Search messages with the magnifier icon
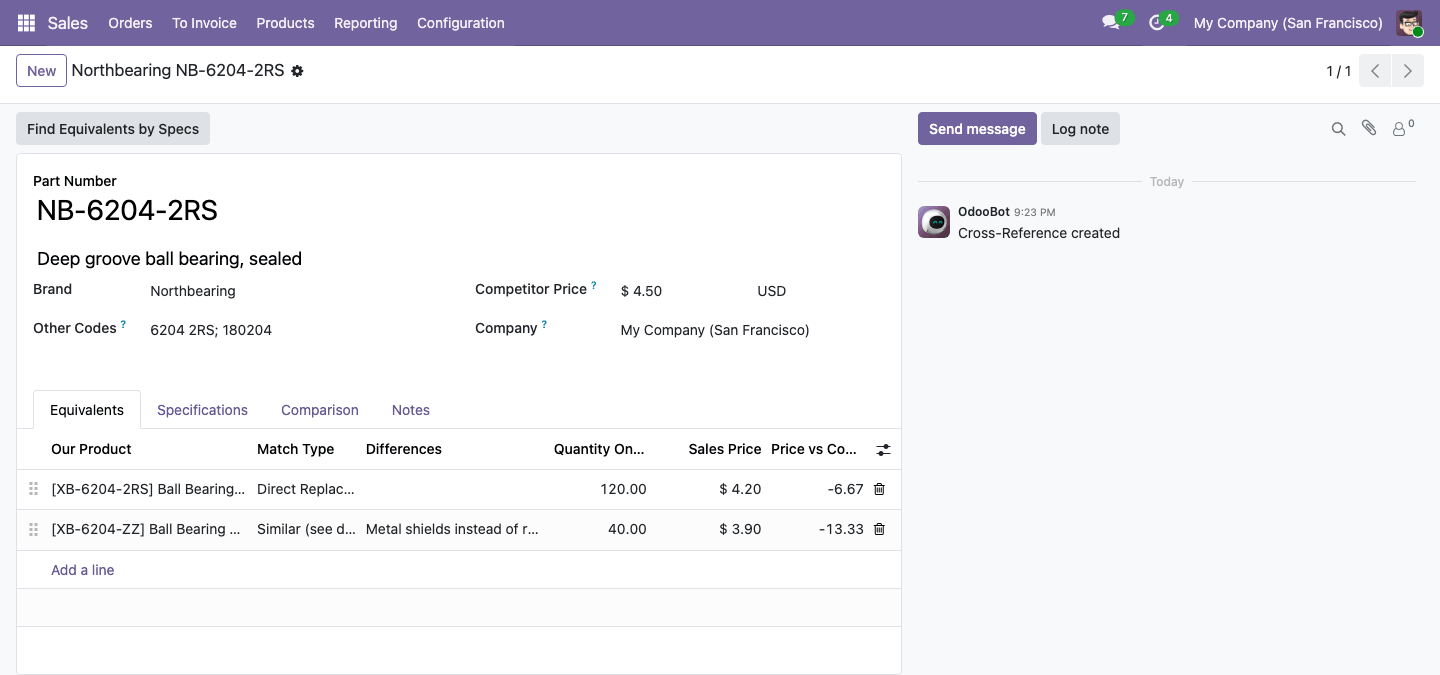 [x=1338, y=129]
